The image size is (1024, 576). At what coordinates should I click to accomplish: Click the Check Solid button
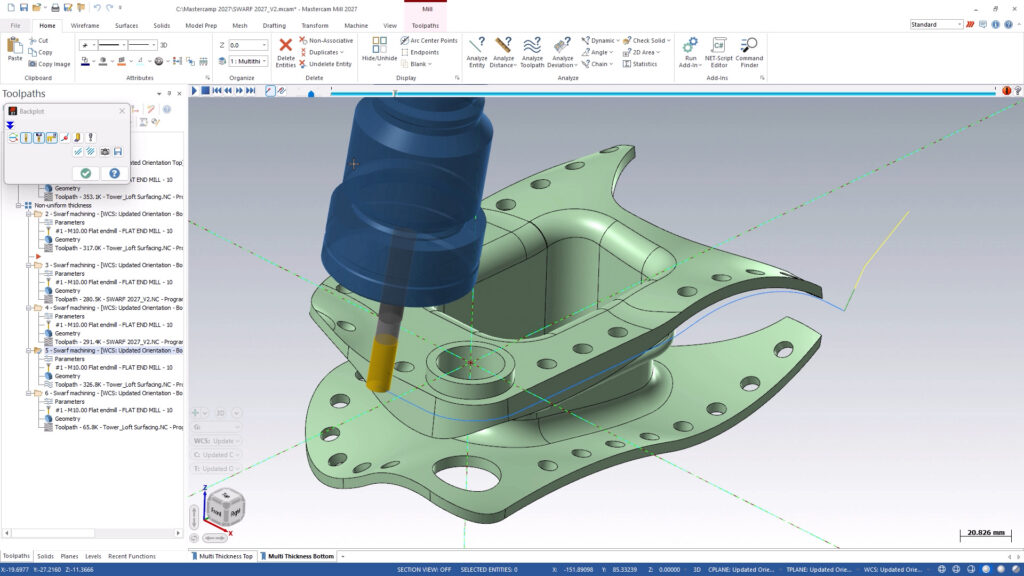pos(645,40)
